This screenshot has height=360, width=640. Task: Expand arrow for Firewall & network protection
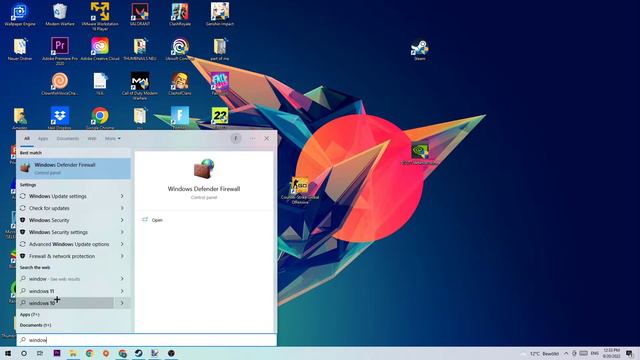(122, 256)
